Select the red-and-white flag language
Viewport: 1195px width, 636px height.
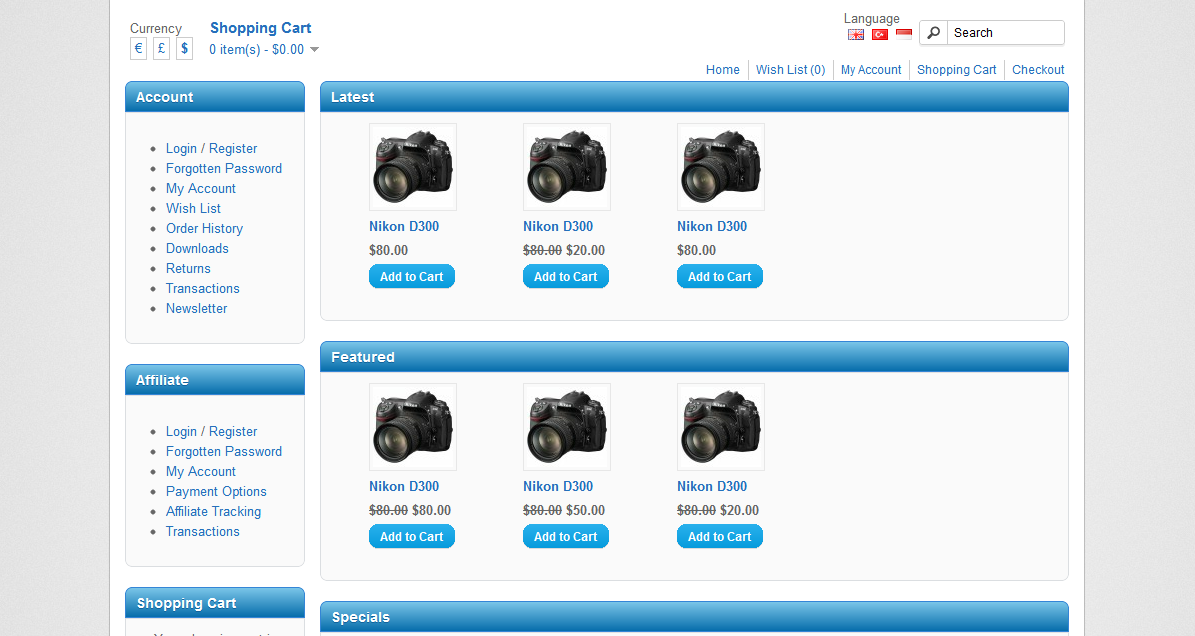pyautogui.click(x=904, y=34)
